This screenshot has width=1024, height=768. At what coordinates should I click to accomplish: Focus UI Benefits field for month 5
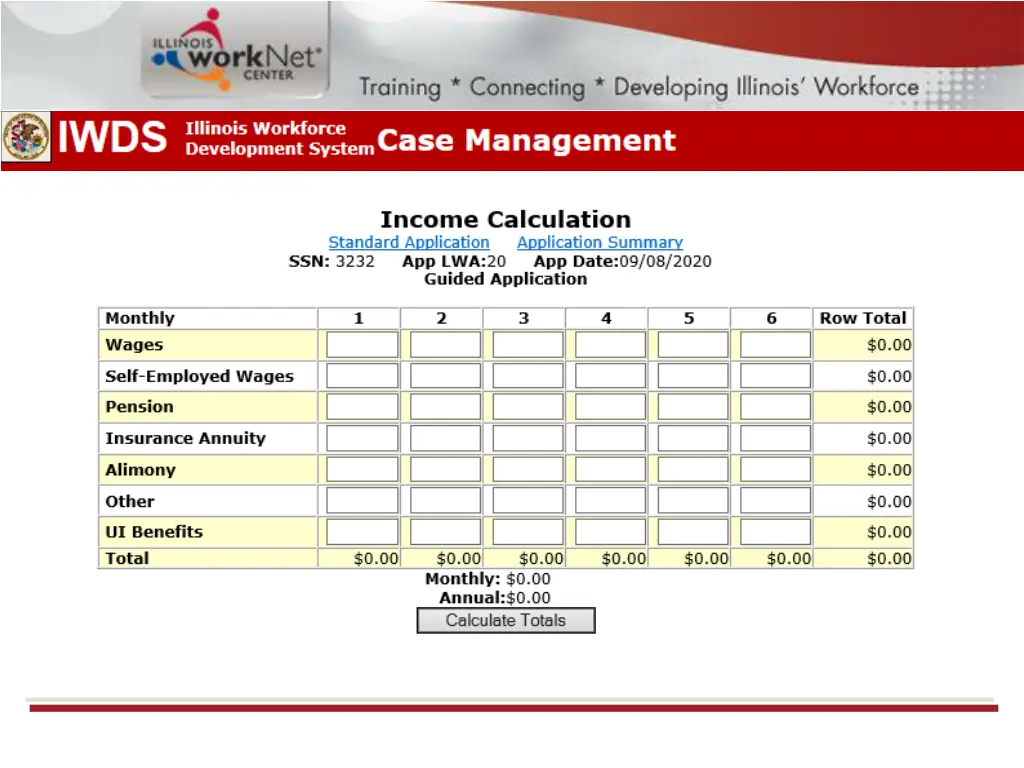tap(693, 532)
